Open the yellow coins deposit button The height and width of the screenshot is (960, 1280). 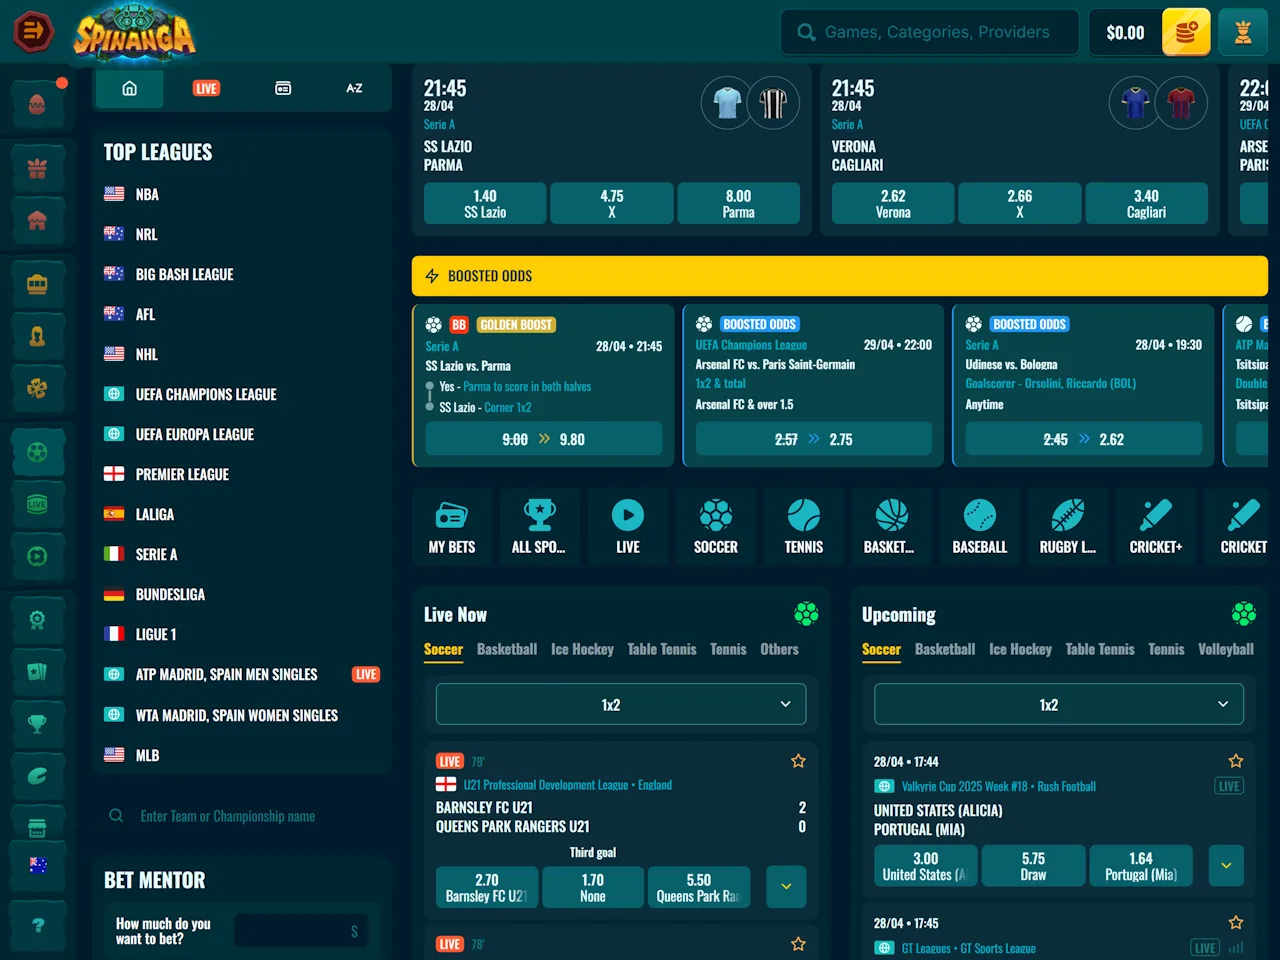click(1186, 32)
